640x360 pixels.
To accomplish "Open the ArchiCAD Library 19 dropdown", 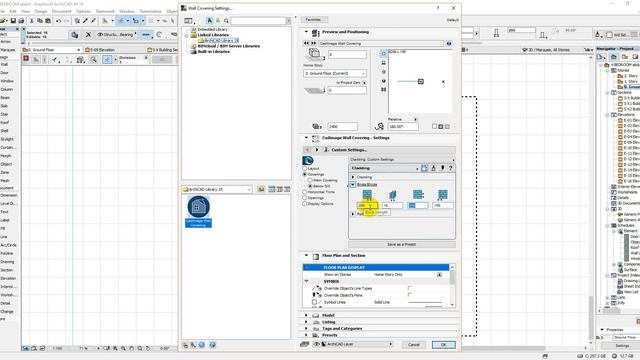I will 217,189.
